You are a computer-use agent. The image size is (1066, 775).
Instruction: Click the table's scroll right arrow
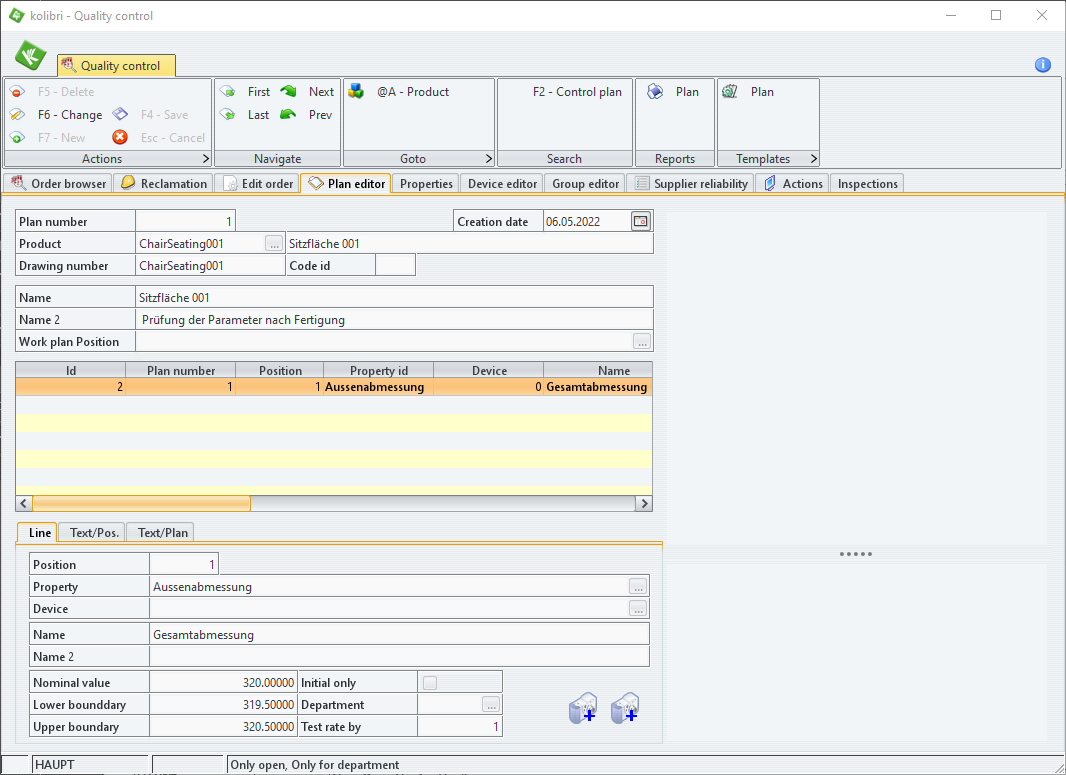click(x=644, y=504)
